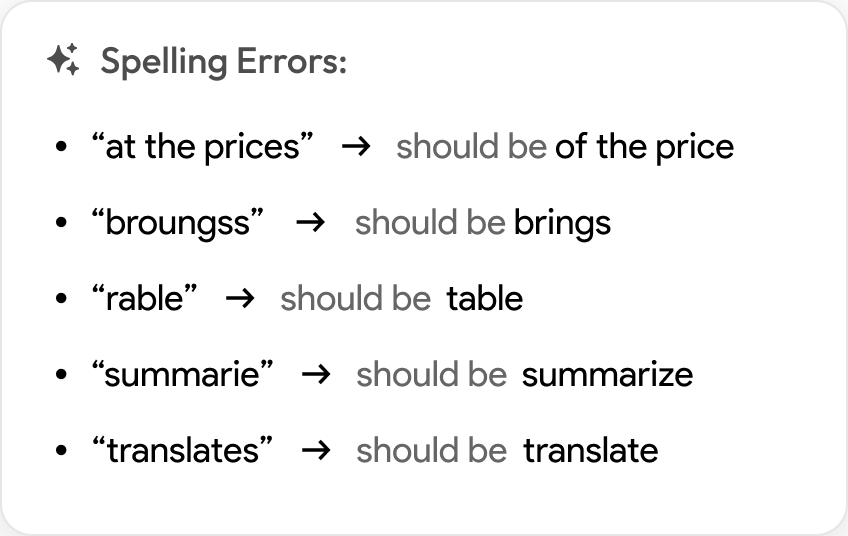Click the sparkle icon beside Spelling Errors

click(63, 62)
